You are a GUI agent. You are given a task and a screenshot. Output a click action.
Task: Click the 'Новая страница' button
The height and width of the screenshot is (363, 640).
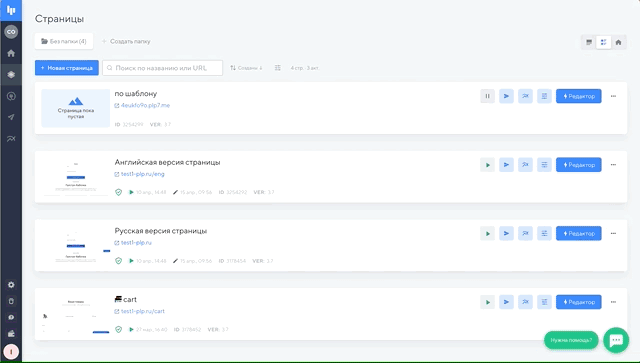67,68
